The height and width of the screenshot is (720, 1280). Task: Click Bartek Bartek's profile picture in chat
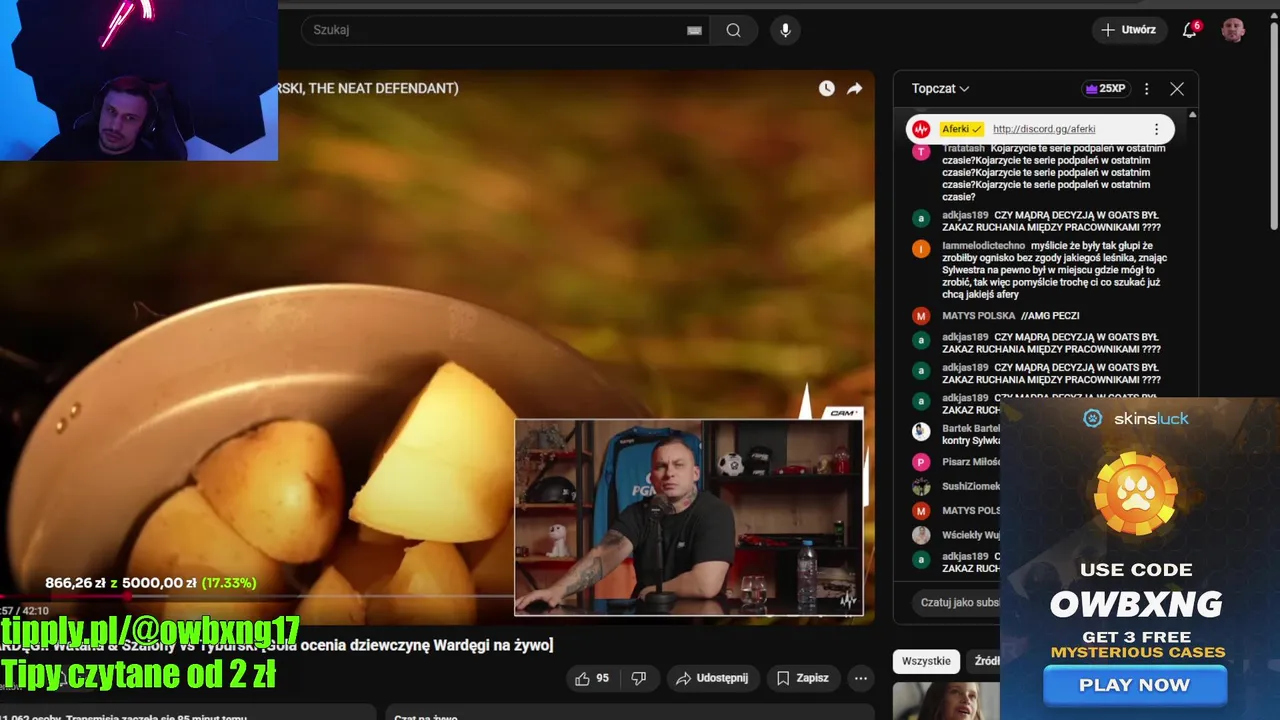tap(921, 432)
